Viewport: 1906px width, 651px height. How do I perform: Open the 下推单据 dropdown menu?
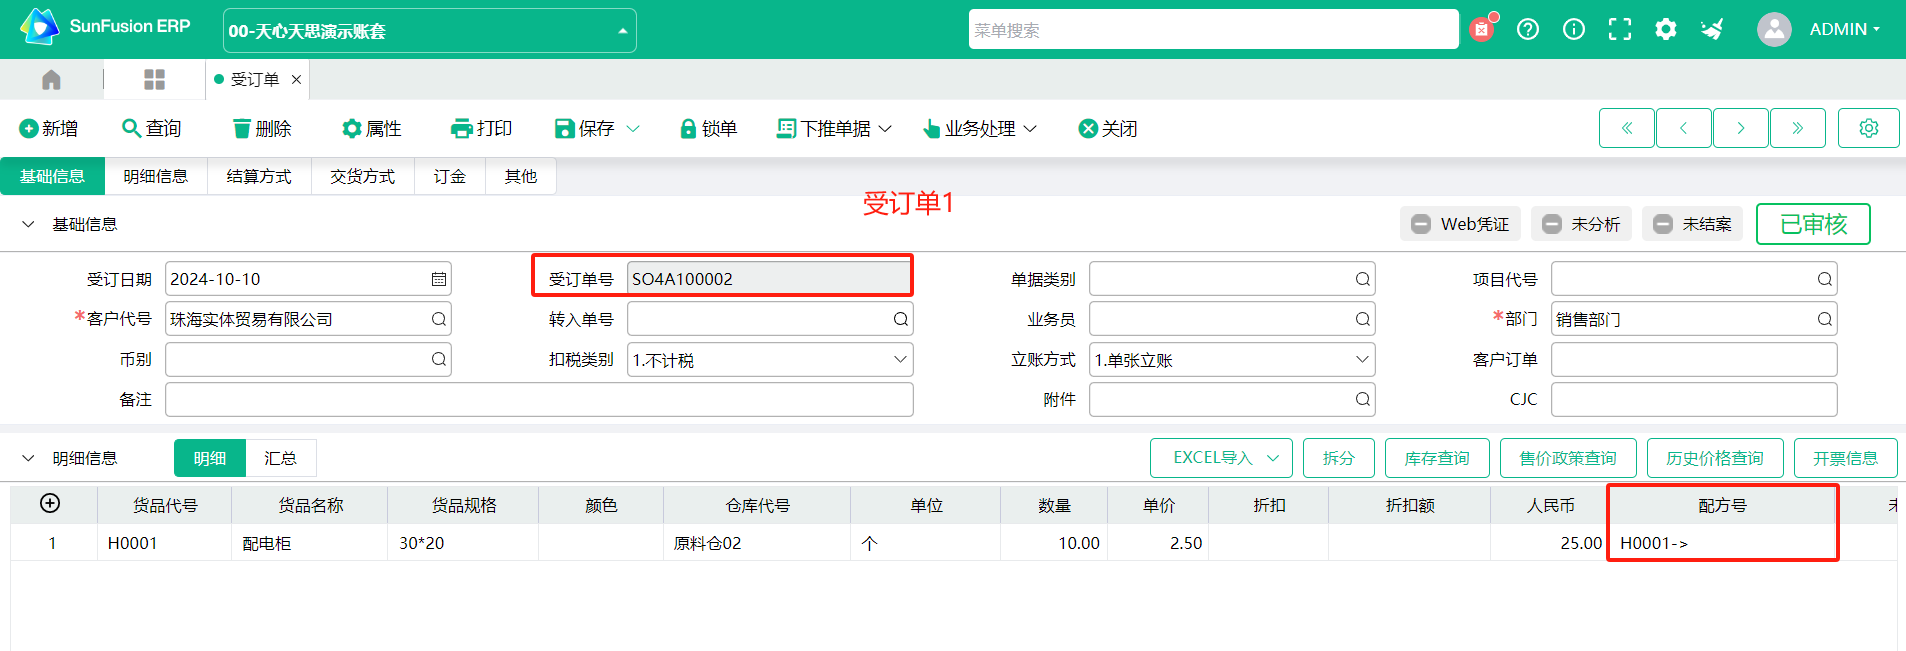click(x=834, y=129)
